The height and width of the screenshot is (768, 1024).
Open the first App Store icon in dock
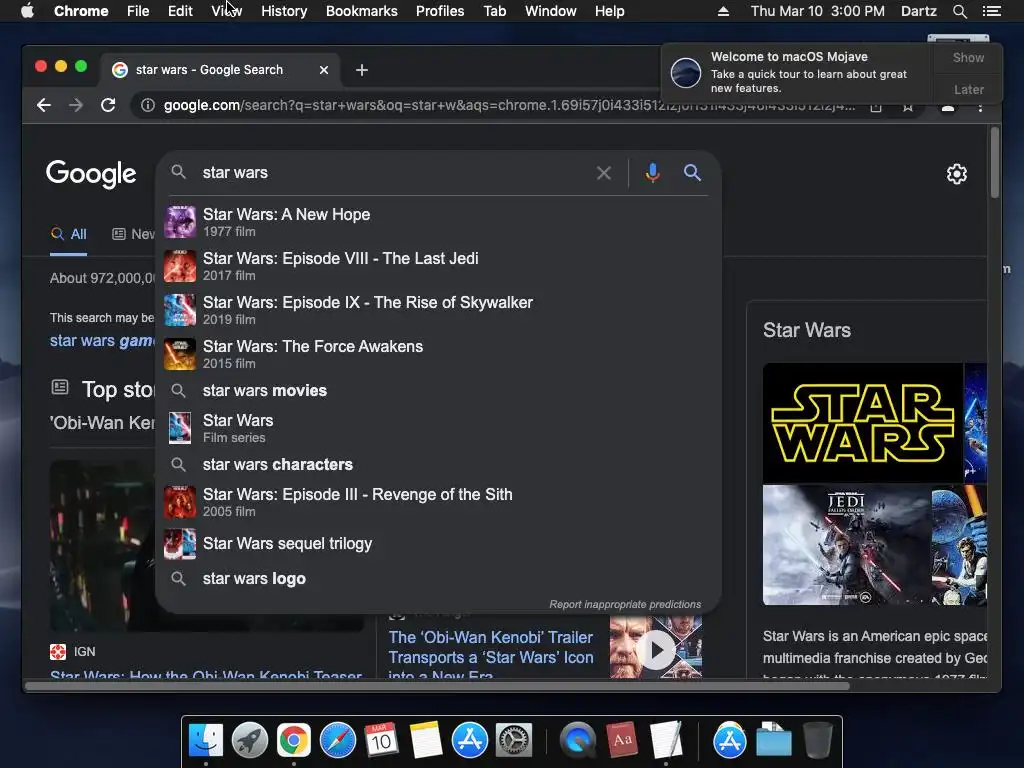click(470, 741)
